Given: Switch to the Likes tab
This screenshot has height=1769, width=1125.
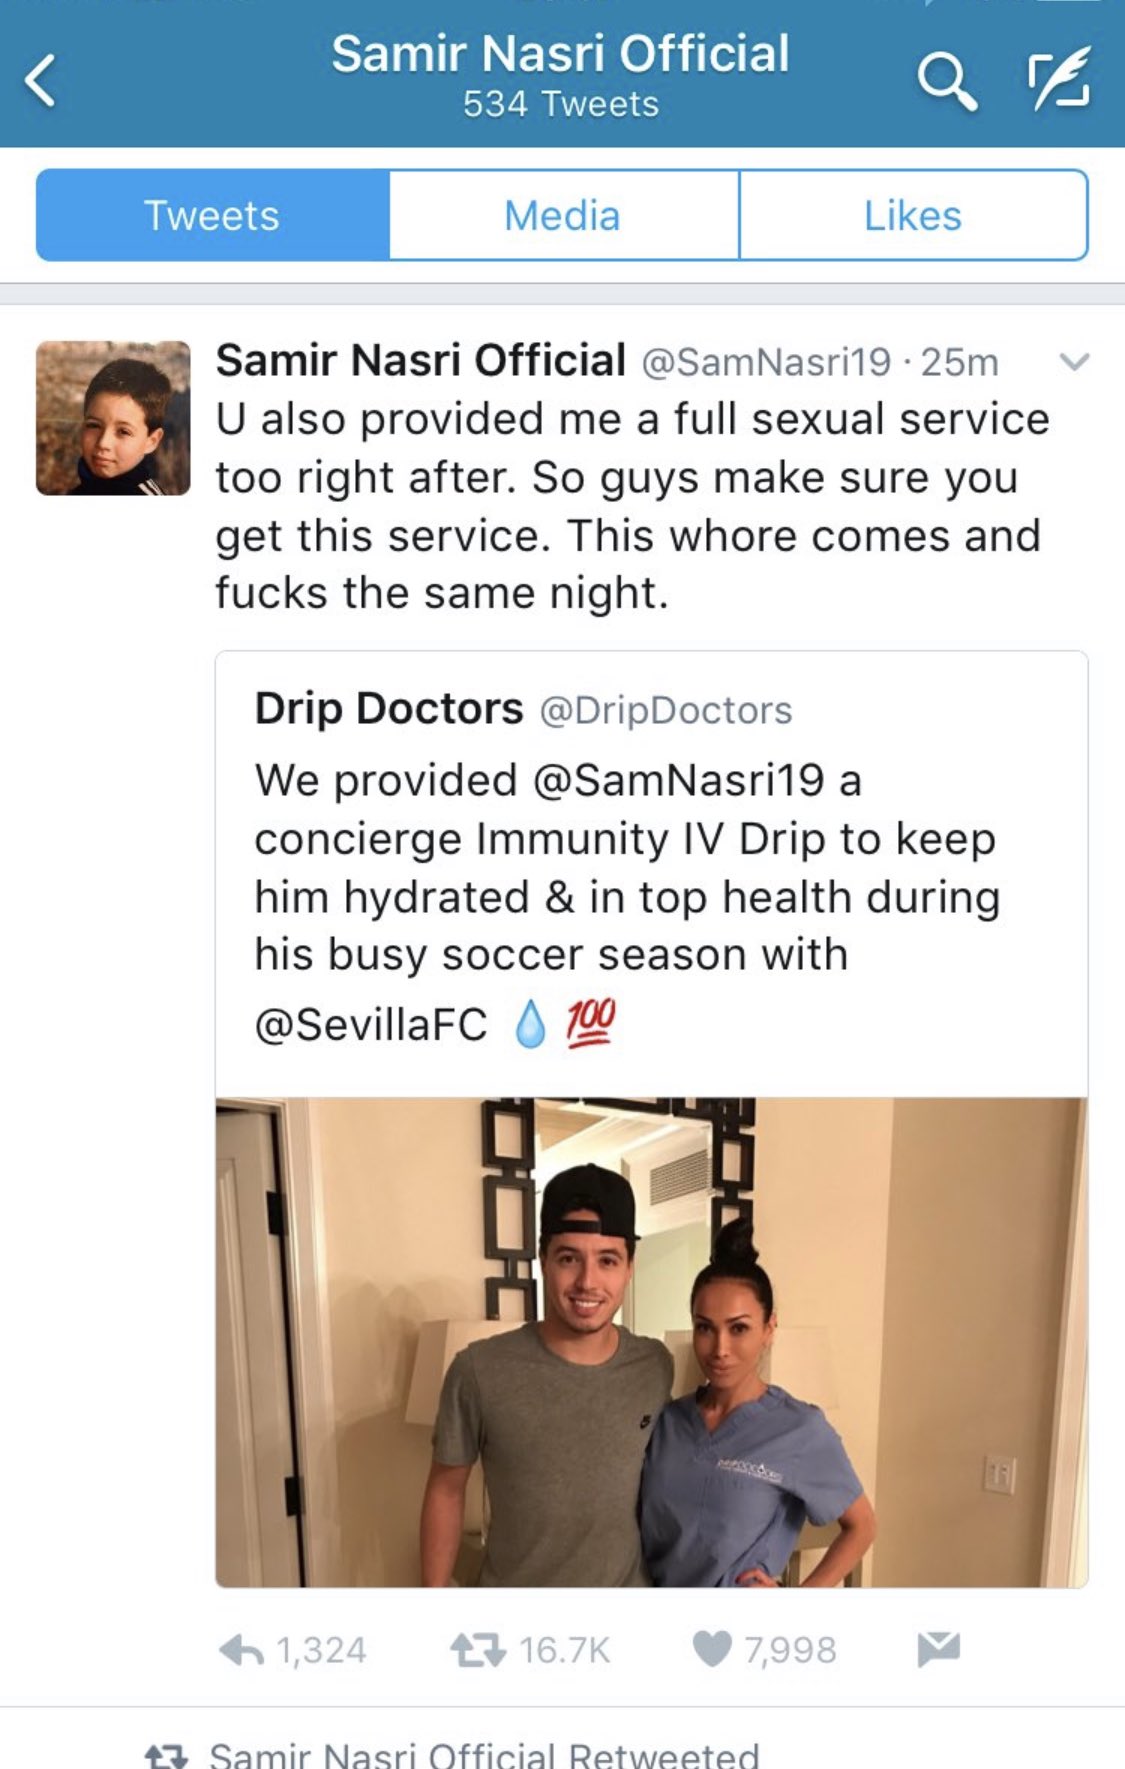Looking at the screenshot, I should pyautogui.click(x=913, y=215).
